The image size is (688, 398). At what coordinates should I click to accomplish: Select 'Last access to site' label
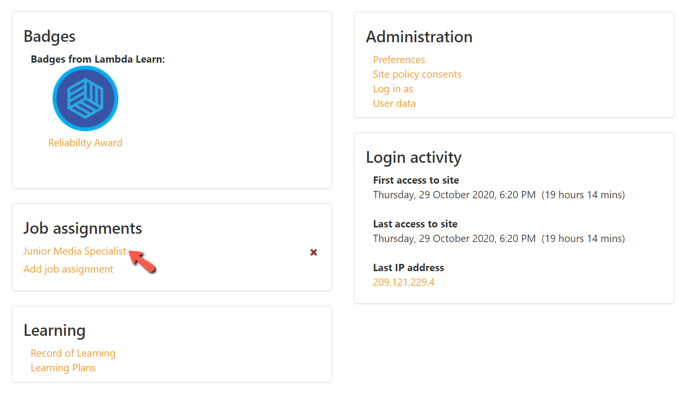pos(415,224)
